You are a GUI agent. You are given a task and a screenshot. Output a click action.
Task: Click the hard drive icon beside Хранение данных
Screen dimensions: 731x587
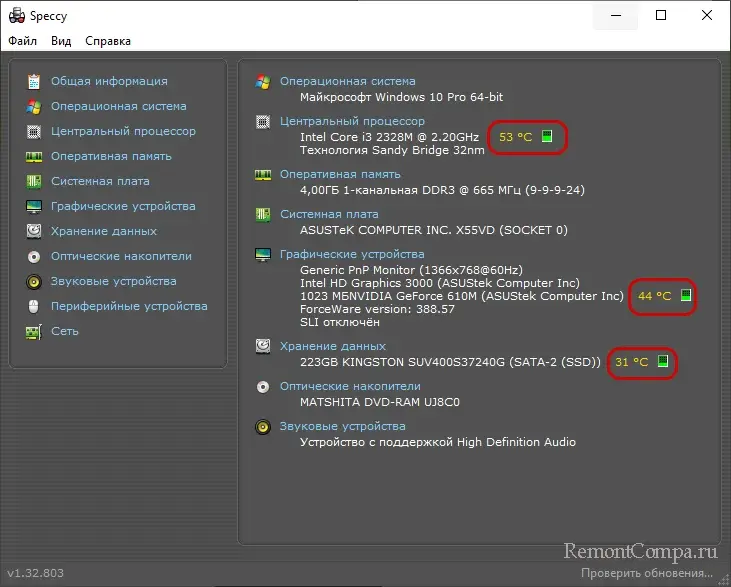pos(34,231)
